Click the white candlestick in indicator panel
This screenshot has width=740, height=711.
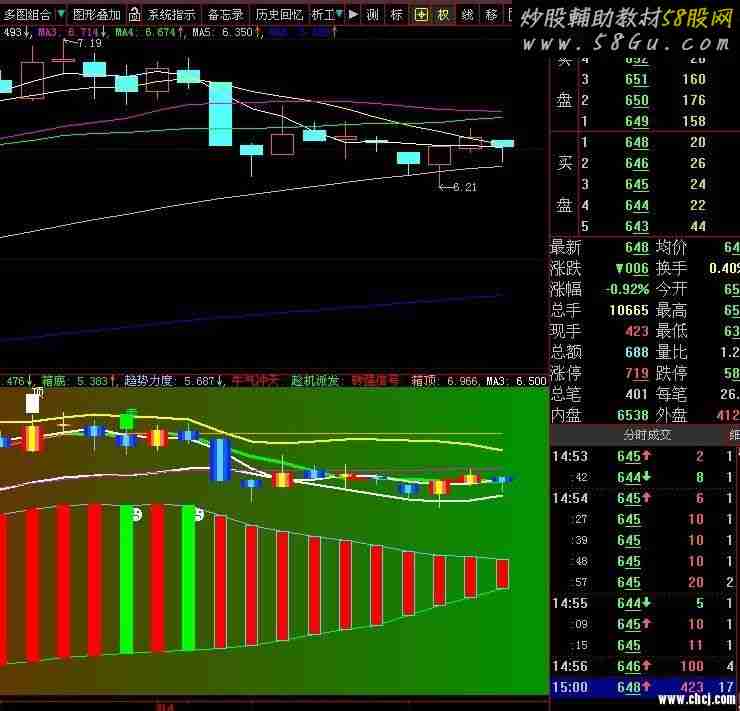(32, 403)
